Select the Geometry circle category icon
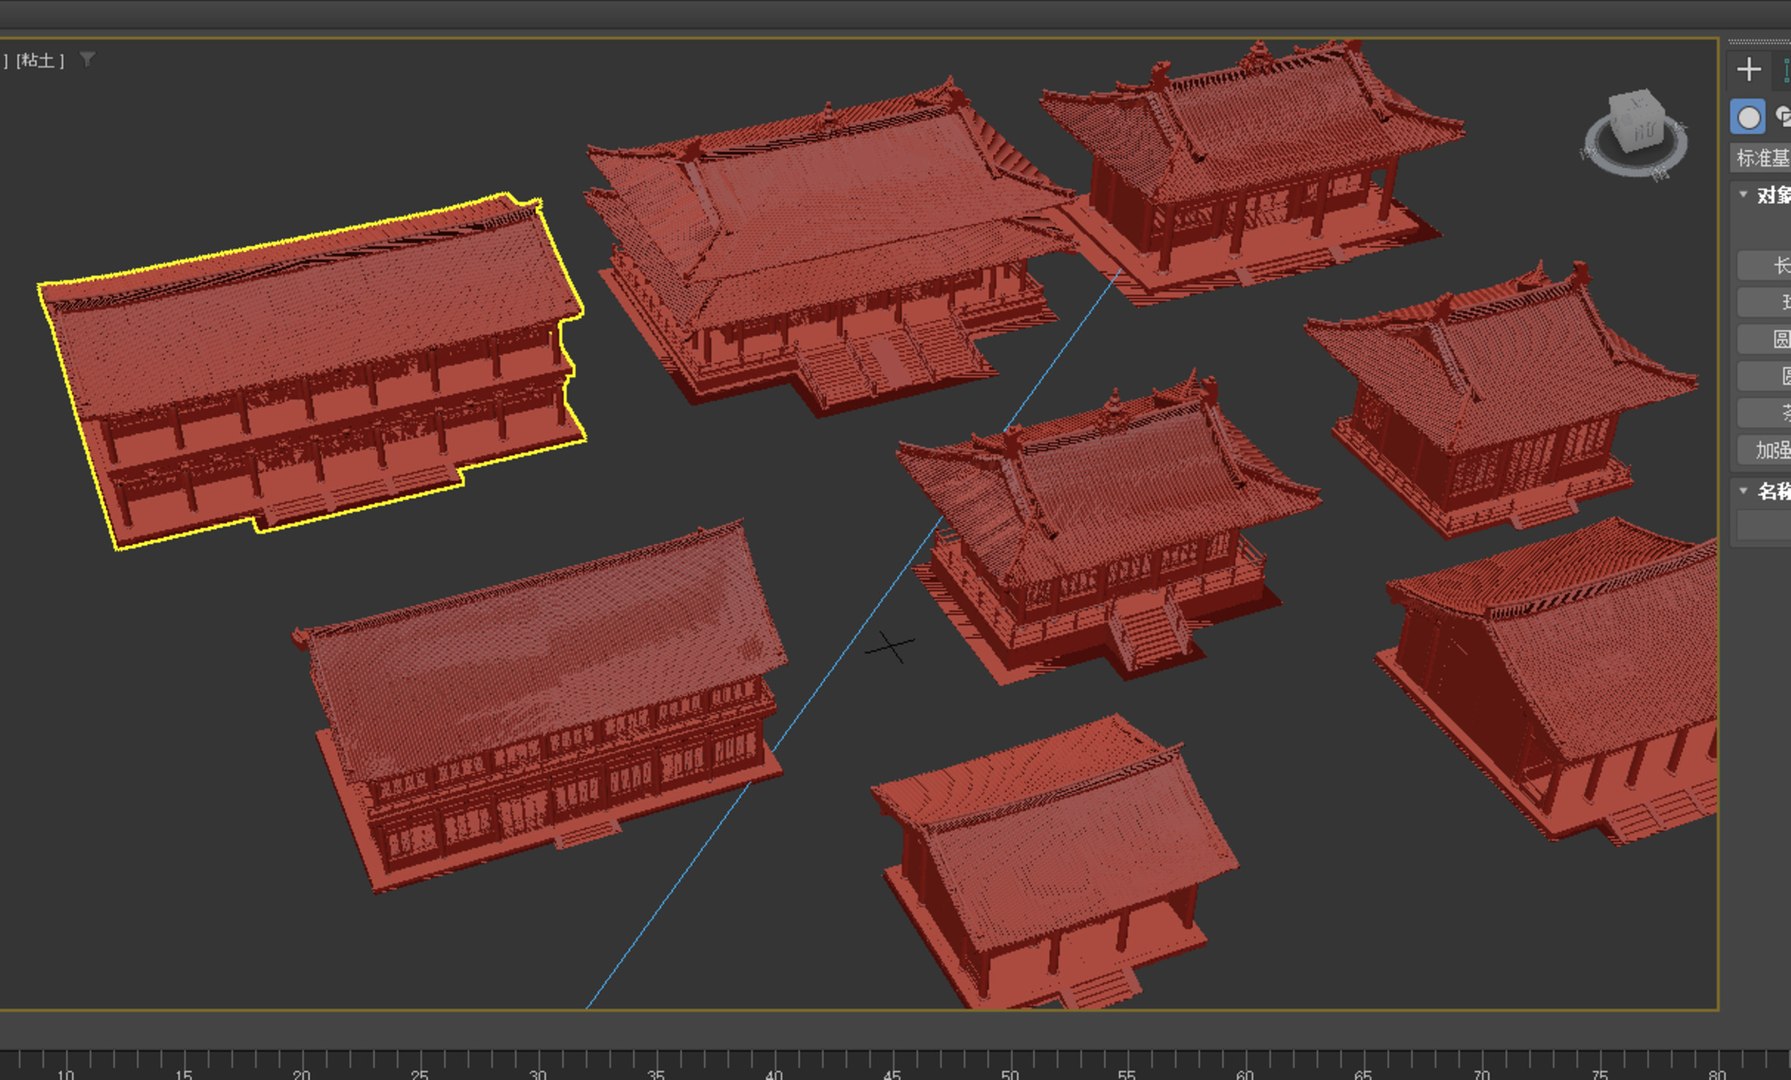 tap(1748, 117)
